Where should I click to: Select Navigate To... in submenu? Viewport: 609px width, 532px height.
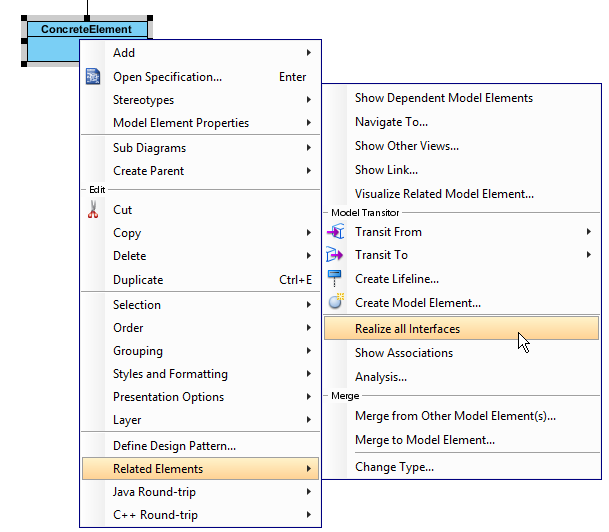[x=461, y=122]
